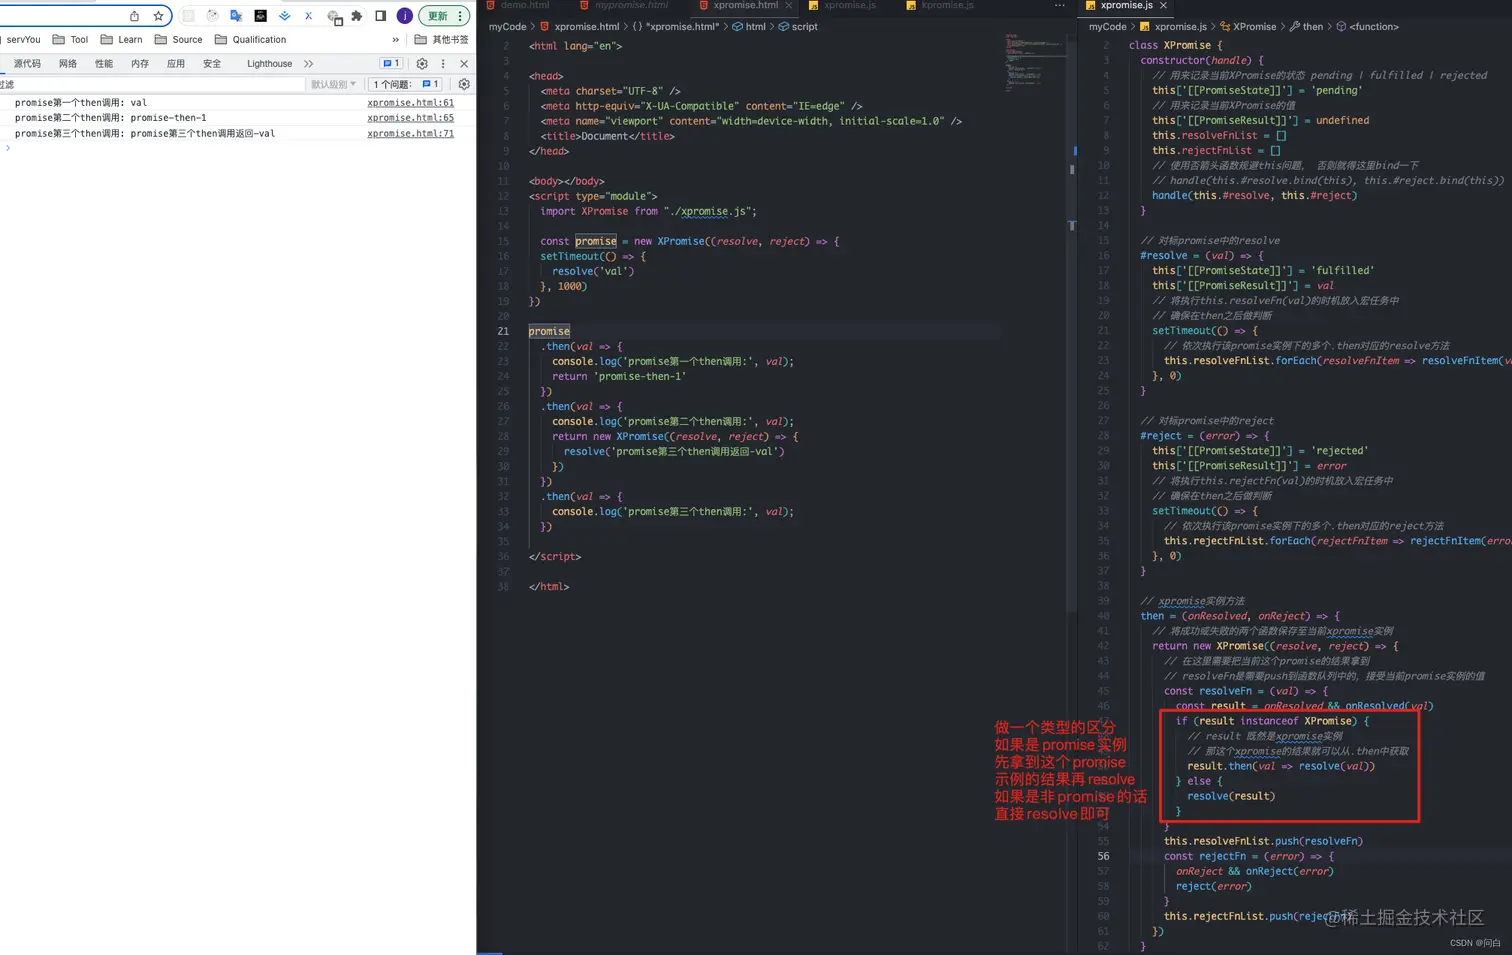Viewport: 1512px width, 955px height.
Task: Bookmark this page with the star icon
Action: tap(158, 16)
